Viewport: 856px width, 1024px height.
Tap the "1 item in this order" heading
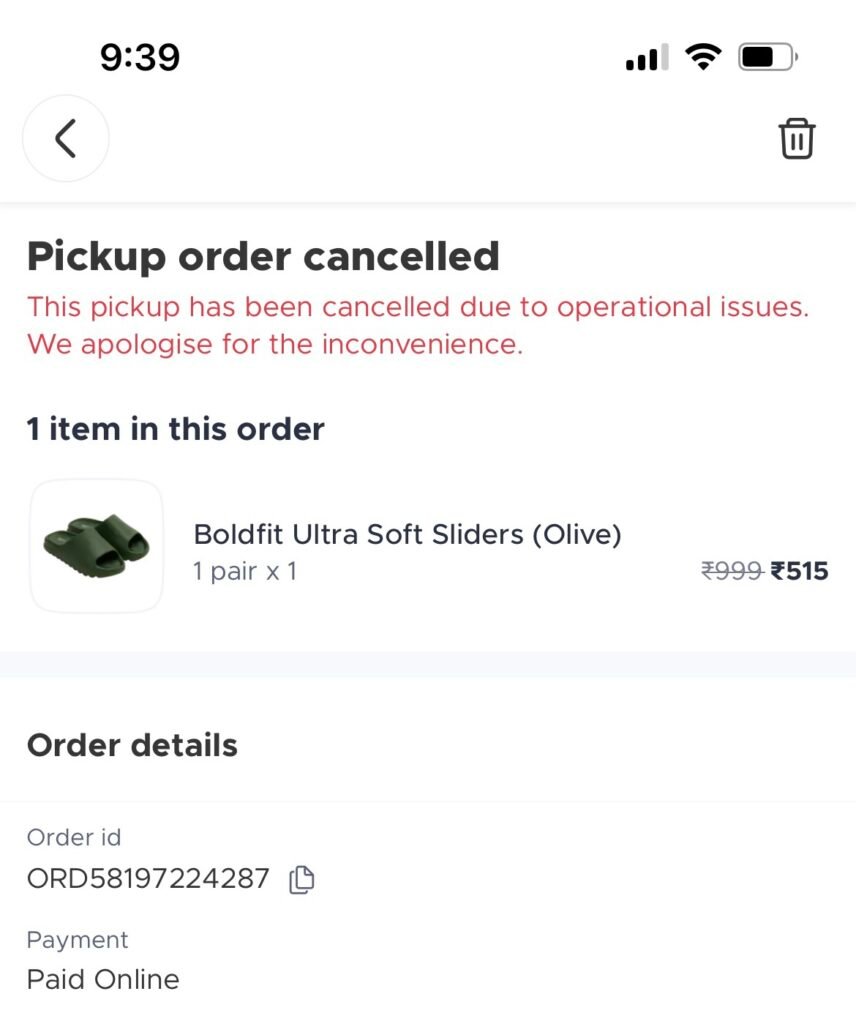(175, 429)
